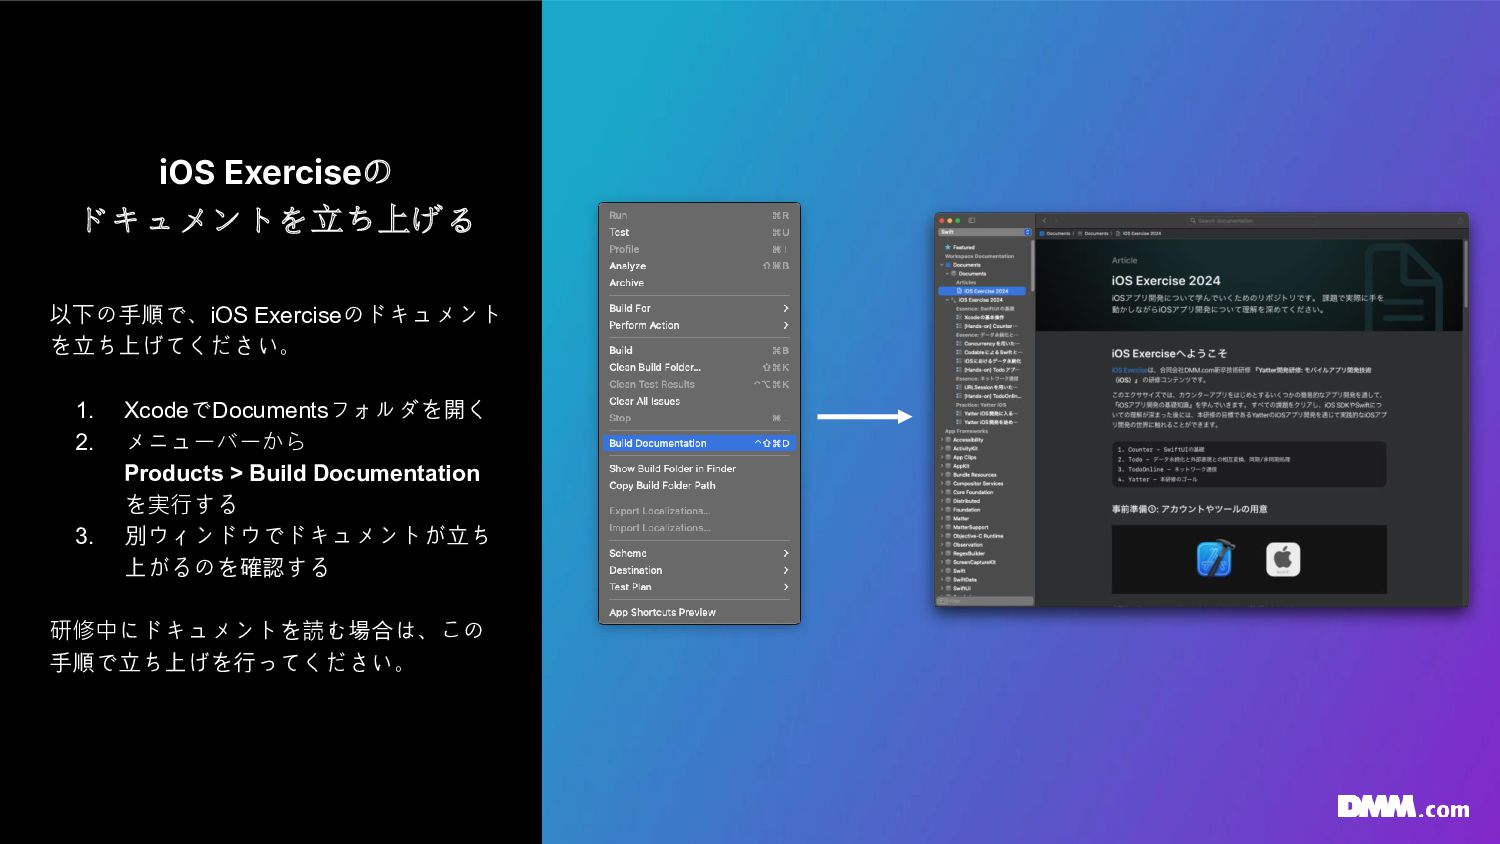The height and width of the screenshot is (844, 1500).
Task: Choose Analyze menu entry
Action: [699, 266]
